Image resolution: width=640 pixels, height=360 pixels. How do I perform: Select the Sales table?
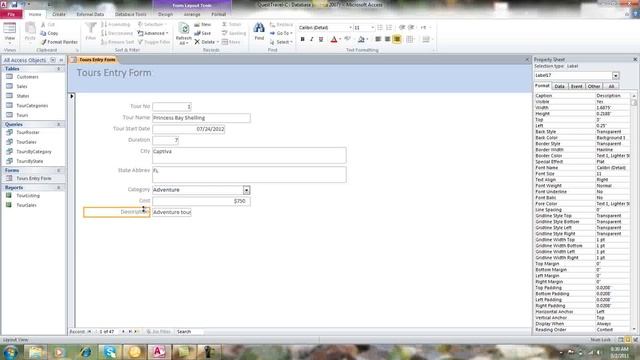click(22, 86)
